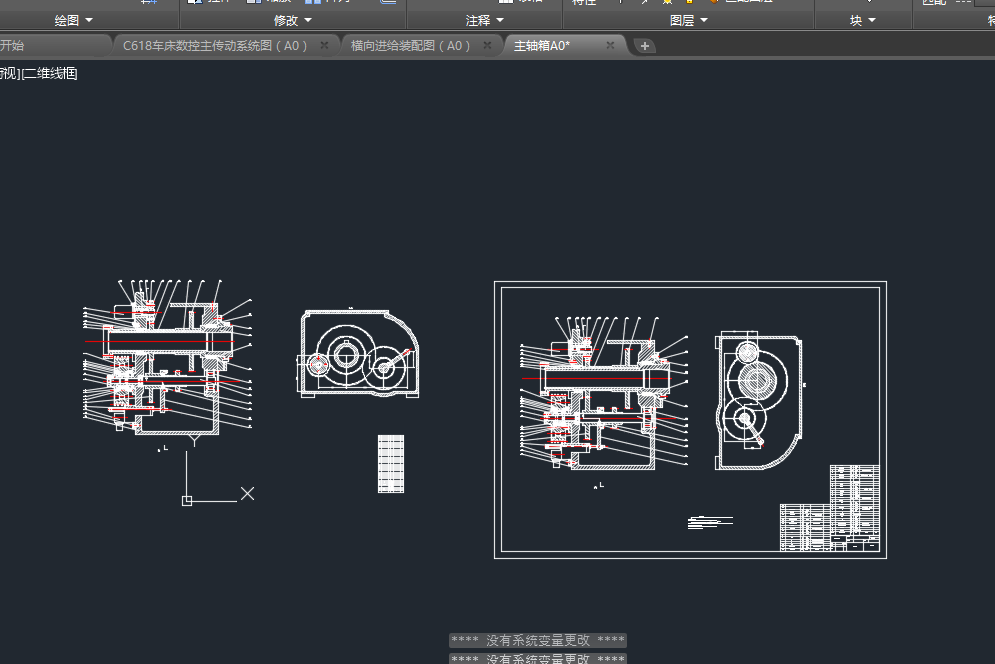Switch to the 横向进给装配图 (A0) tab

[411, 46]
